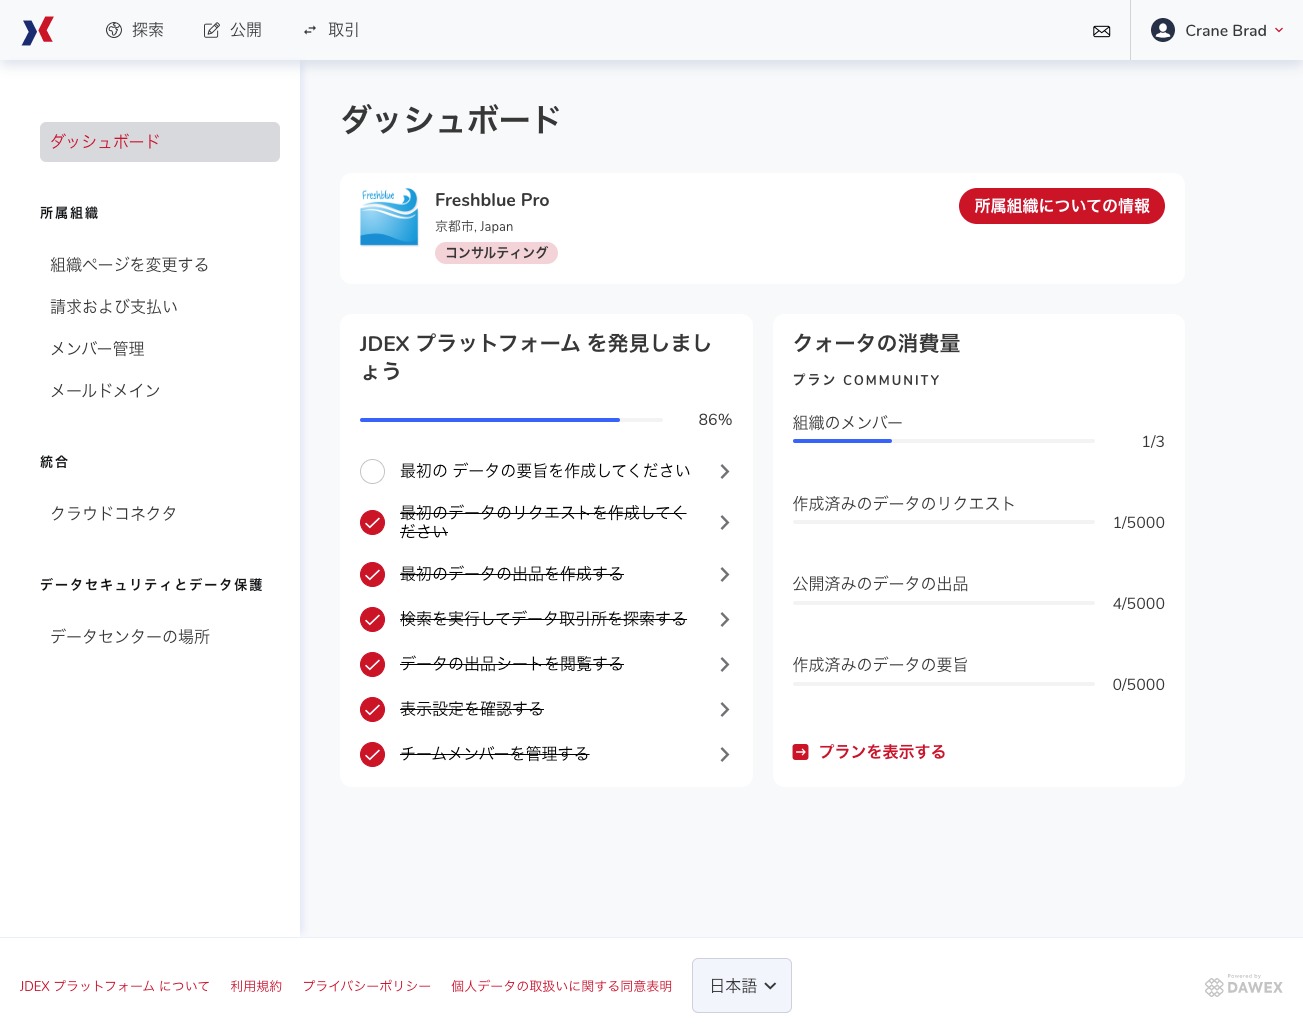Click the checkmark for 表示設定を確認する
Screen dimensions: 1303x1033
pyautogui.click(x=372, y=710)
